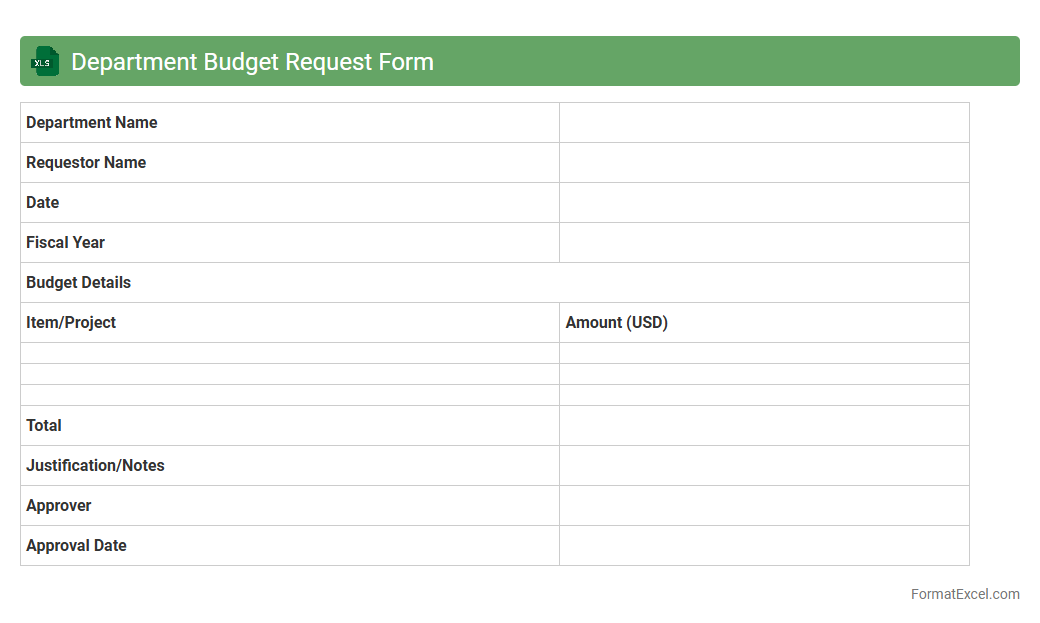Open the FormatExcel.com link

tap(964, 594)
